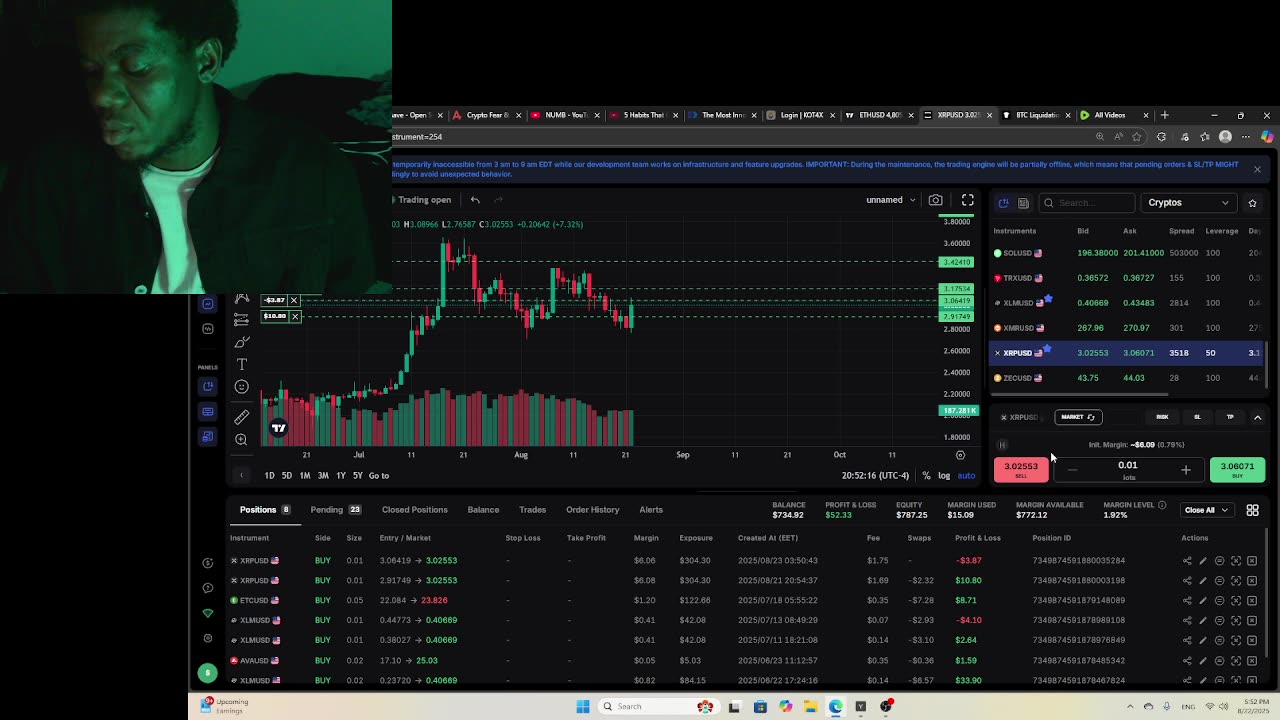Screen dimensions: 1280x720
Task: Activate the chart zoom-in tool
Action: click(241, 439)
